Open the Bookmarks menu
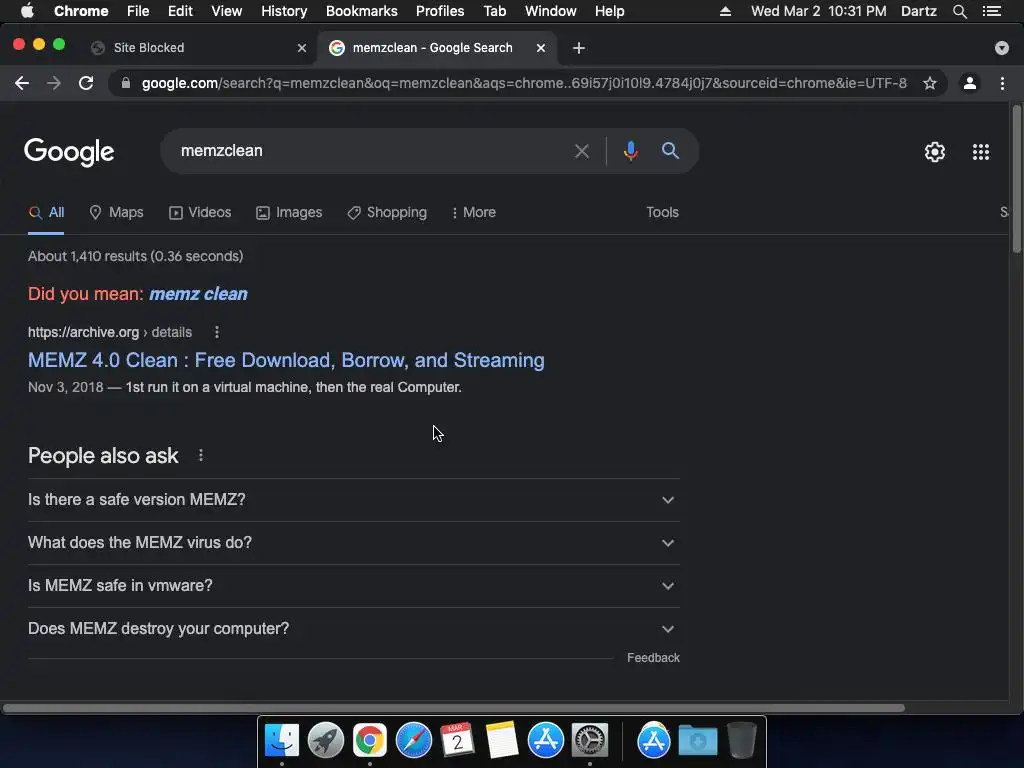 pos(362,11)
